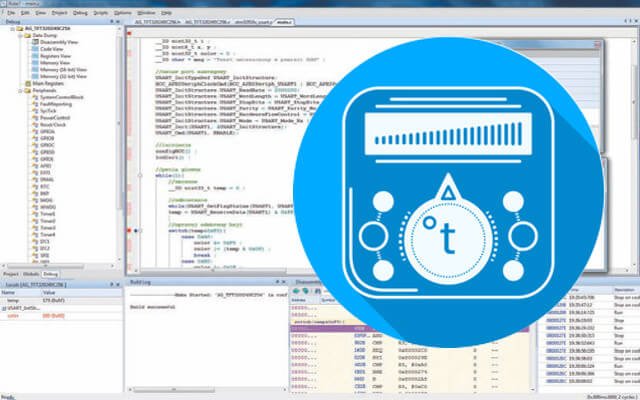Pin the Debug panel

[x=111, y=21]
